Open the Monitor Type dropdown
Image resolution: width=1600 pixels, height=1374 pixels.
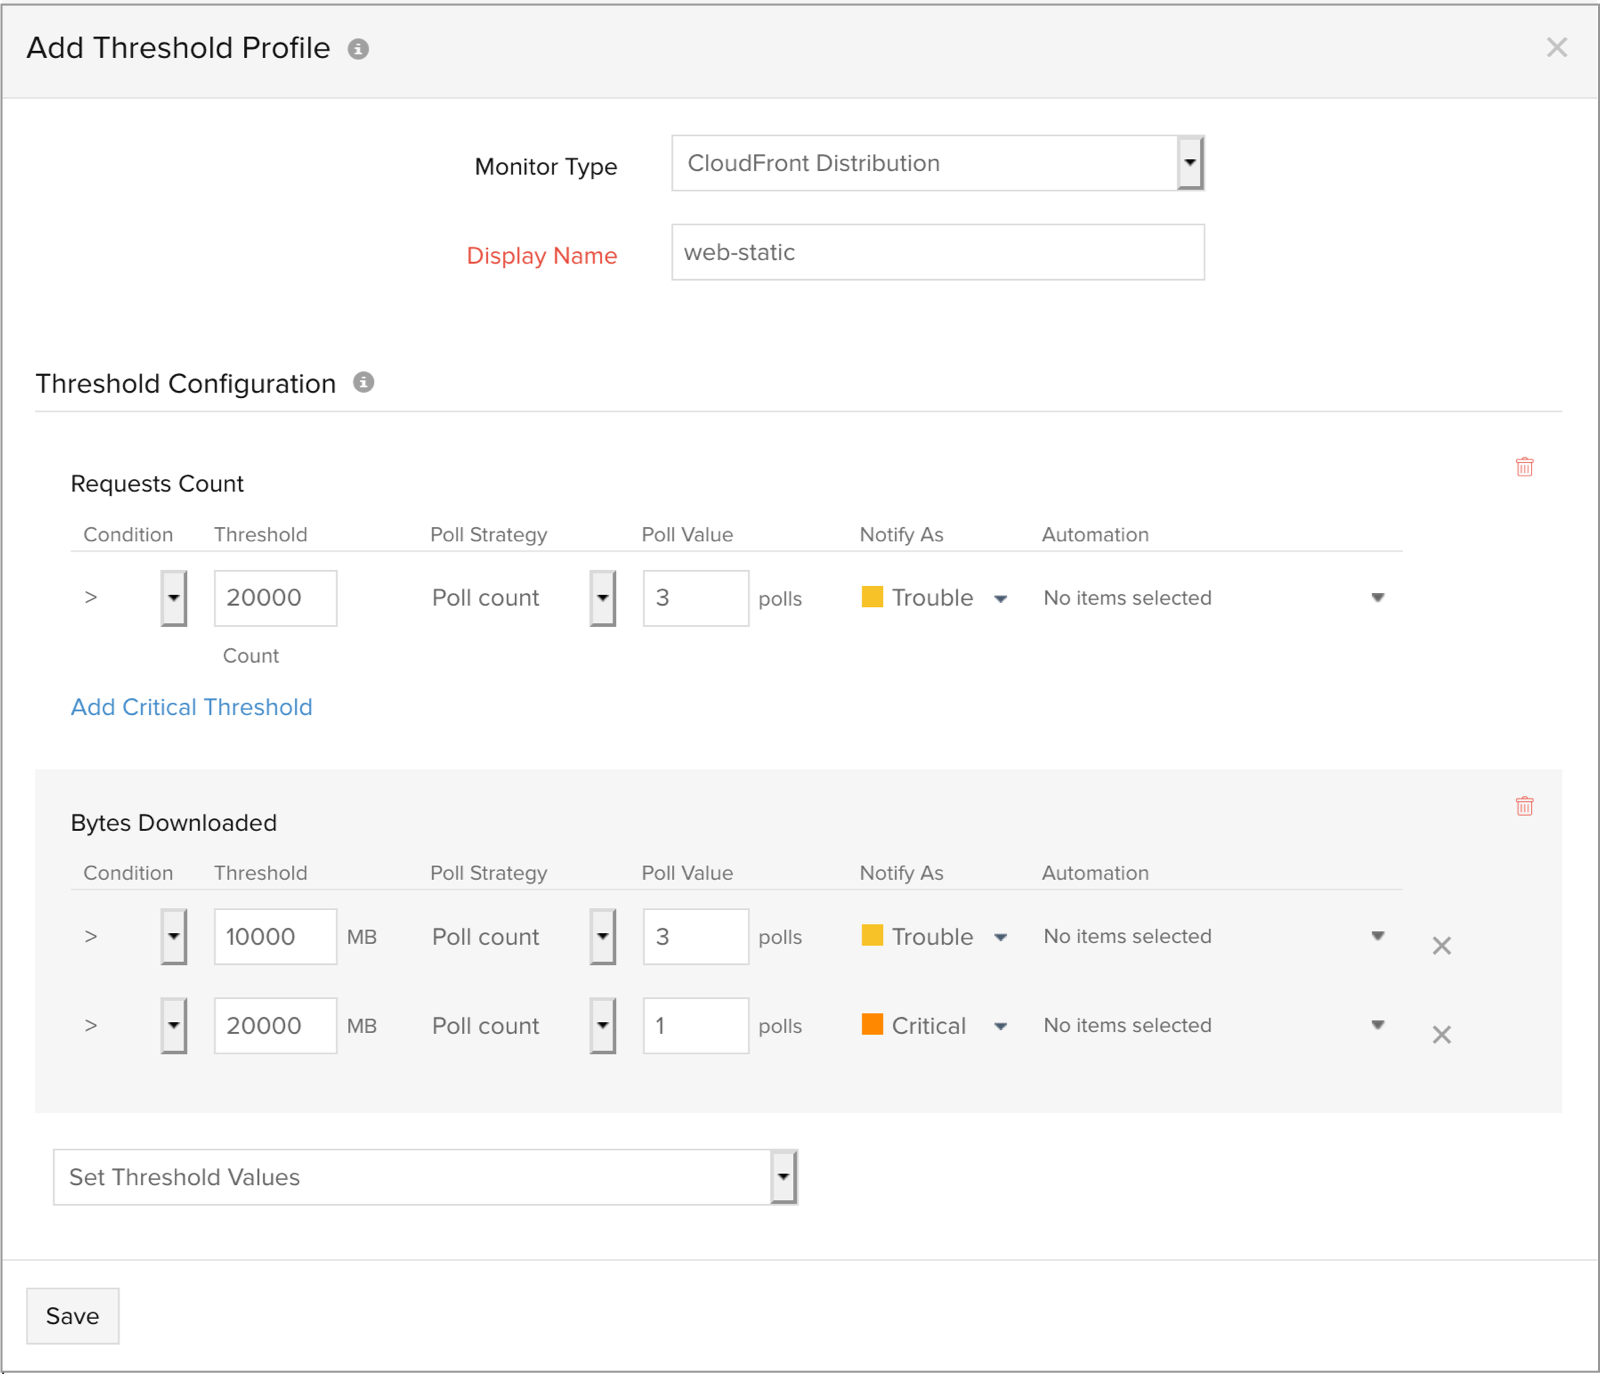(1190, 162)
